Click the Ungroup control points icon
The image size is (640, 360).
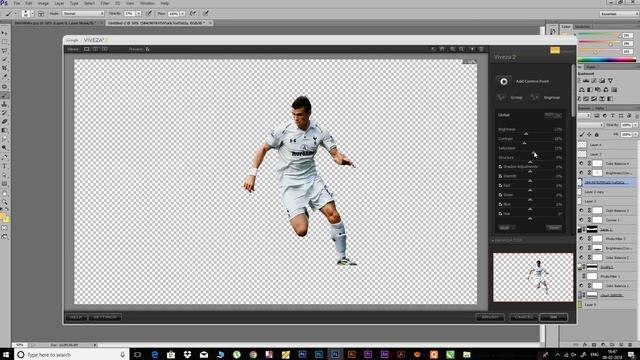[x=534, y=98]
